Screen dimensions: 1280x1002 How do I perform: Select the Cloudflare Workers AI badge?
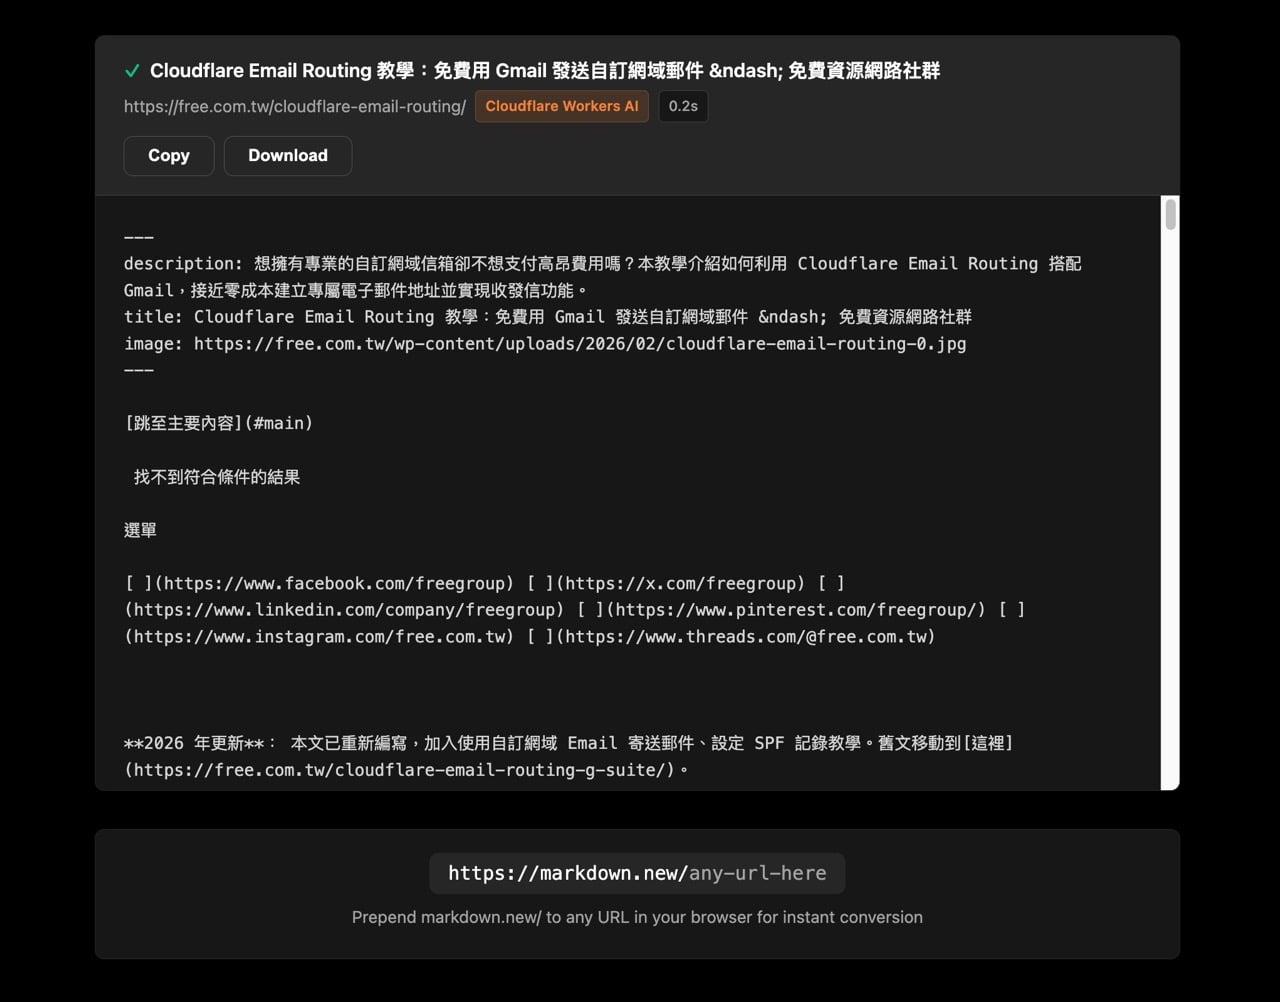click(x=561, y=106)
